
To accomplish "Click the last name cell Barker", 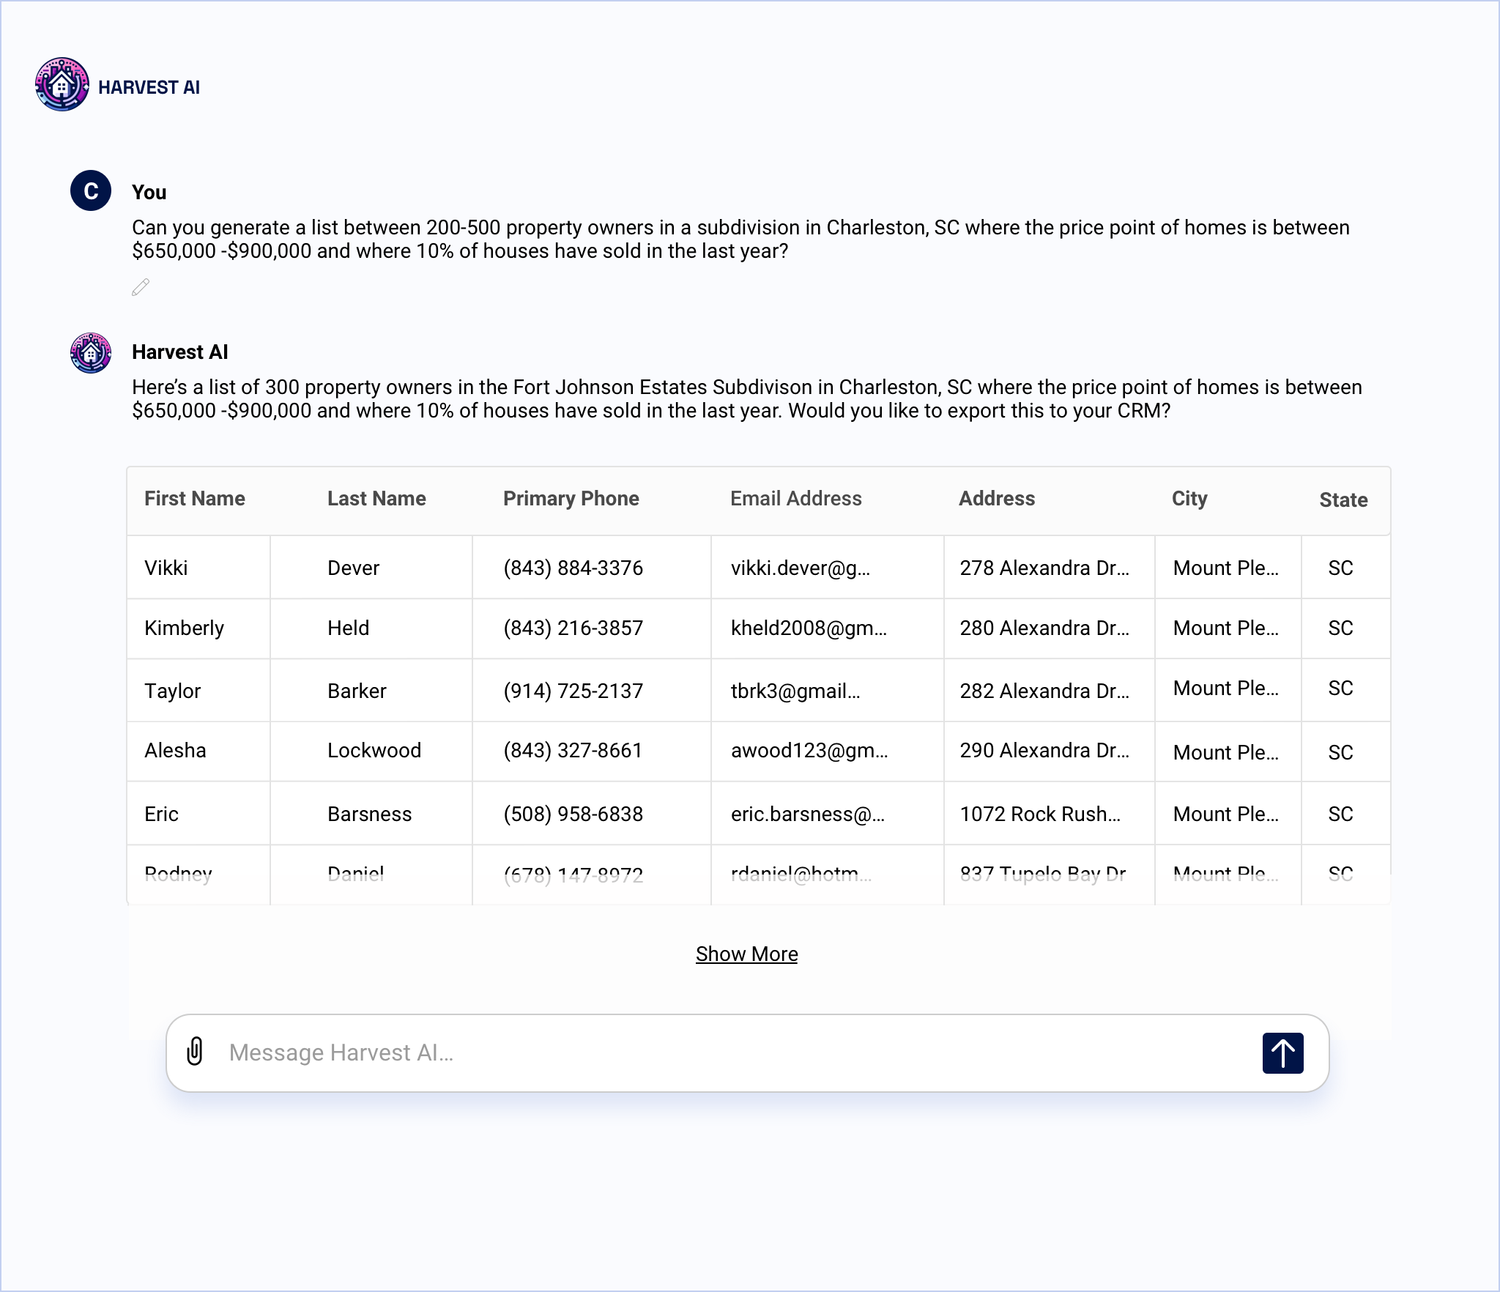I will tap(357, 691).
